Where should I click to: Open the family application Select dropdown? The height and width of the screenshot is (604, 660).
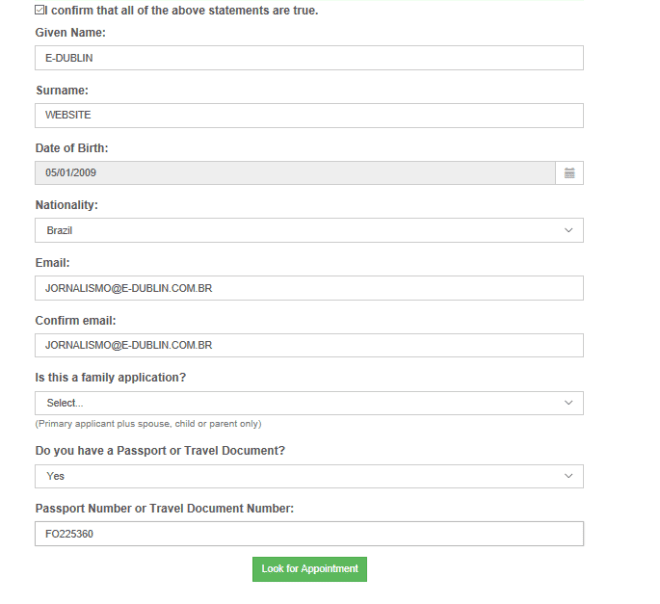[308, 403]
